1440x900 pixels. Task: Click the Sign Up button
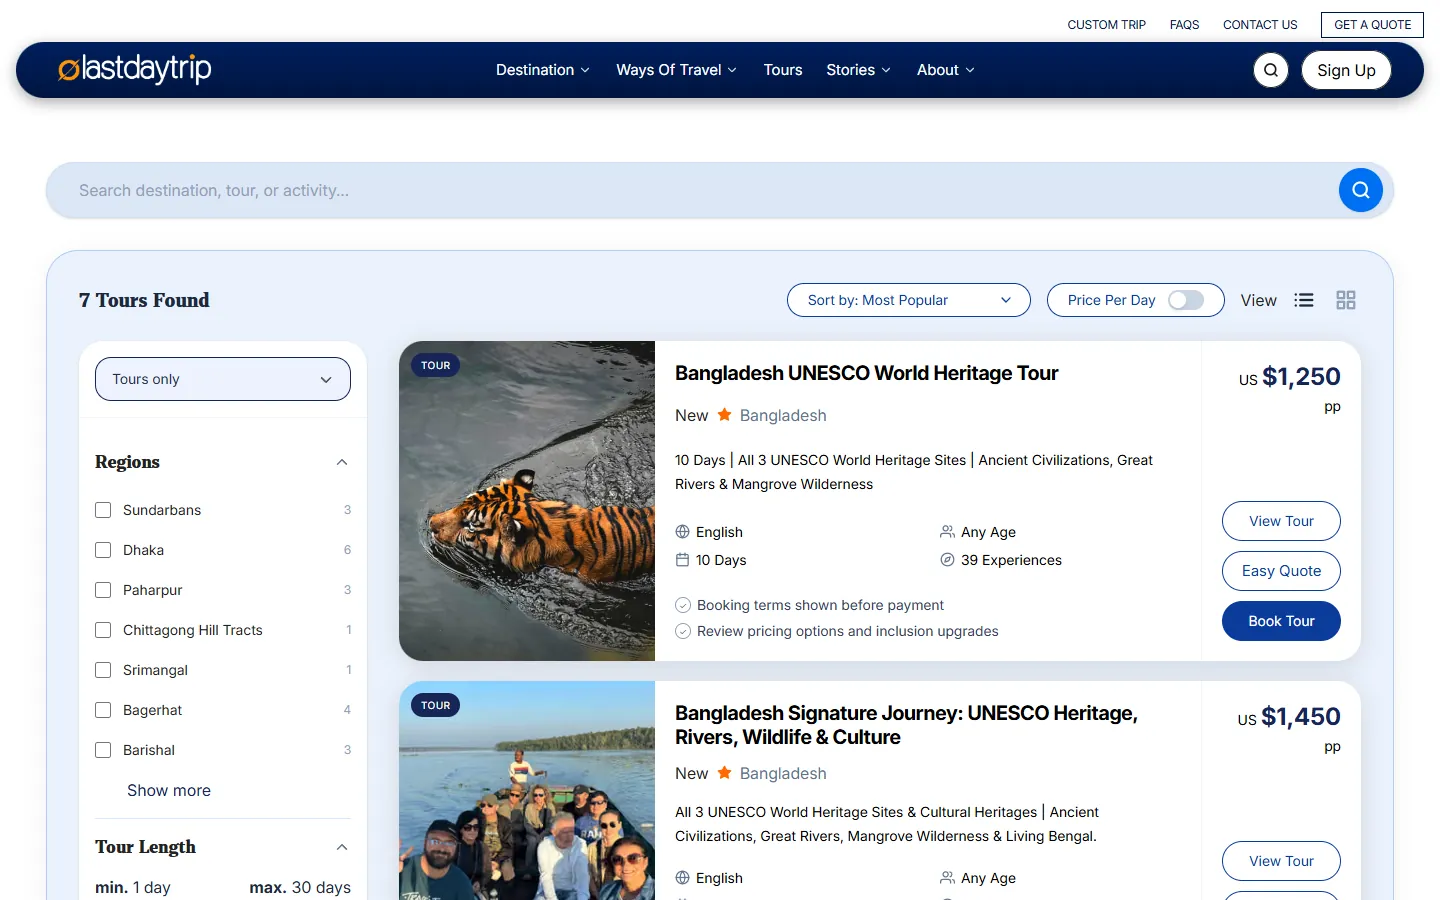(1346, 70)
